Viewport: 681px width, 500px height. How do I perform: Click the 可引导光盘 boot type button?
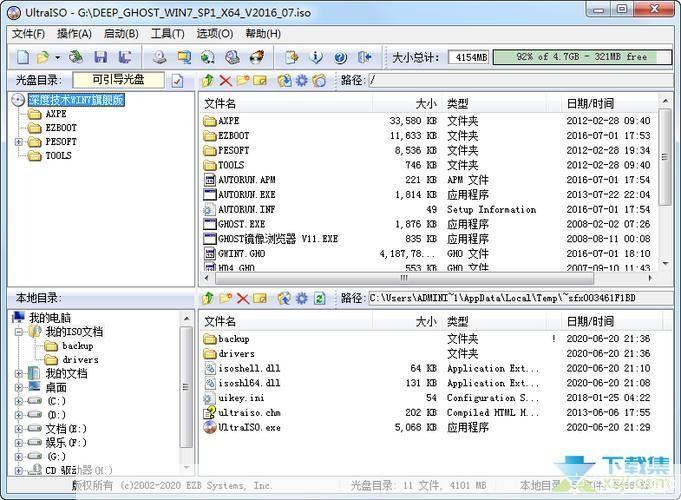[119, 79]
